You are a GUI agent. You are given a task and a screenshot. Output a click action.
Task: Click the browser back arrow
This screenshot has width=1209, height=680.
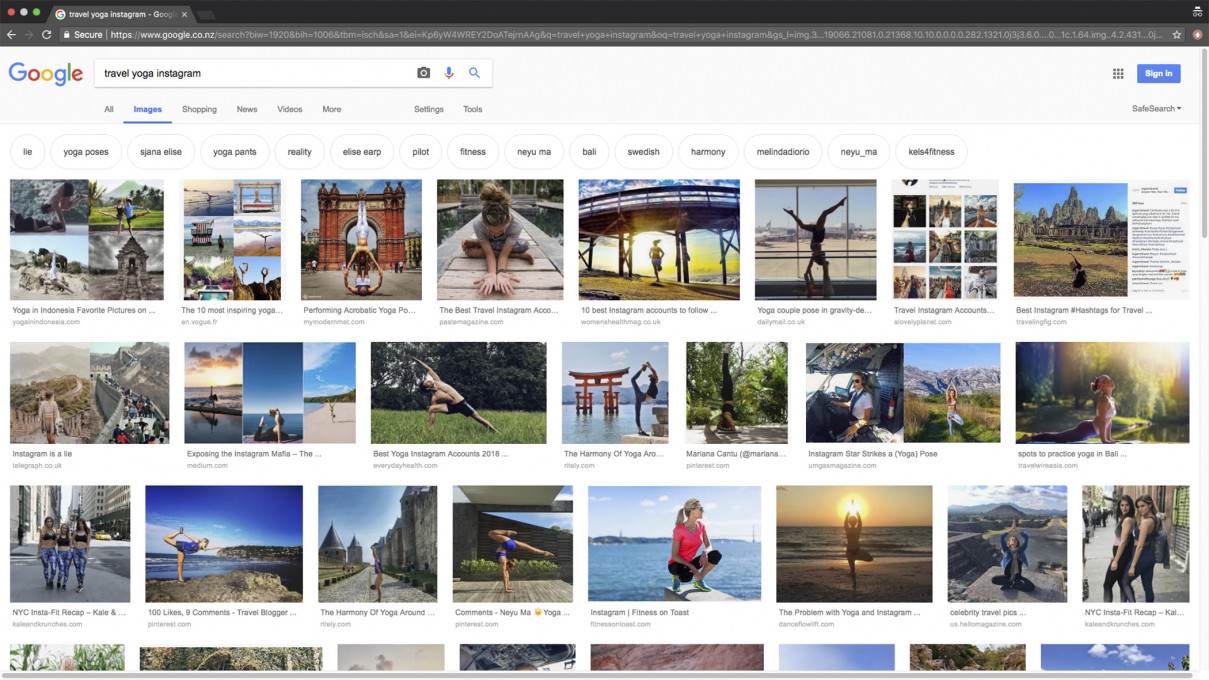tap(11, 34)
